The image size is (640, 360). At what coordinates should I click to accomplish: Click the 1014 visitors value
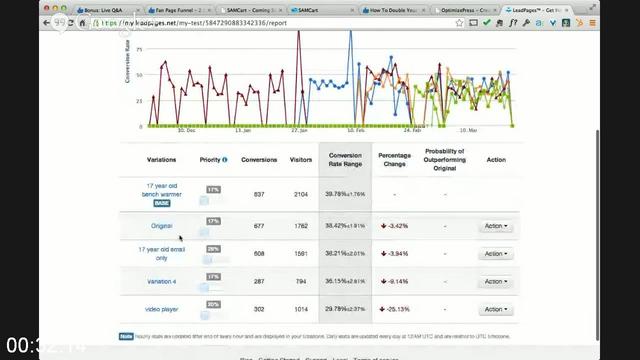301,309
